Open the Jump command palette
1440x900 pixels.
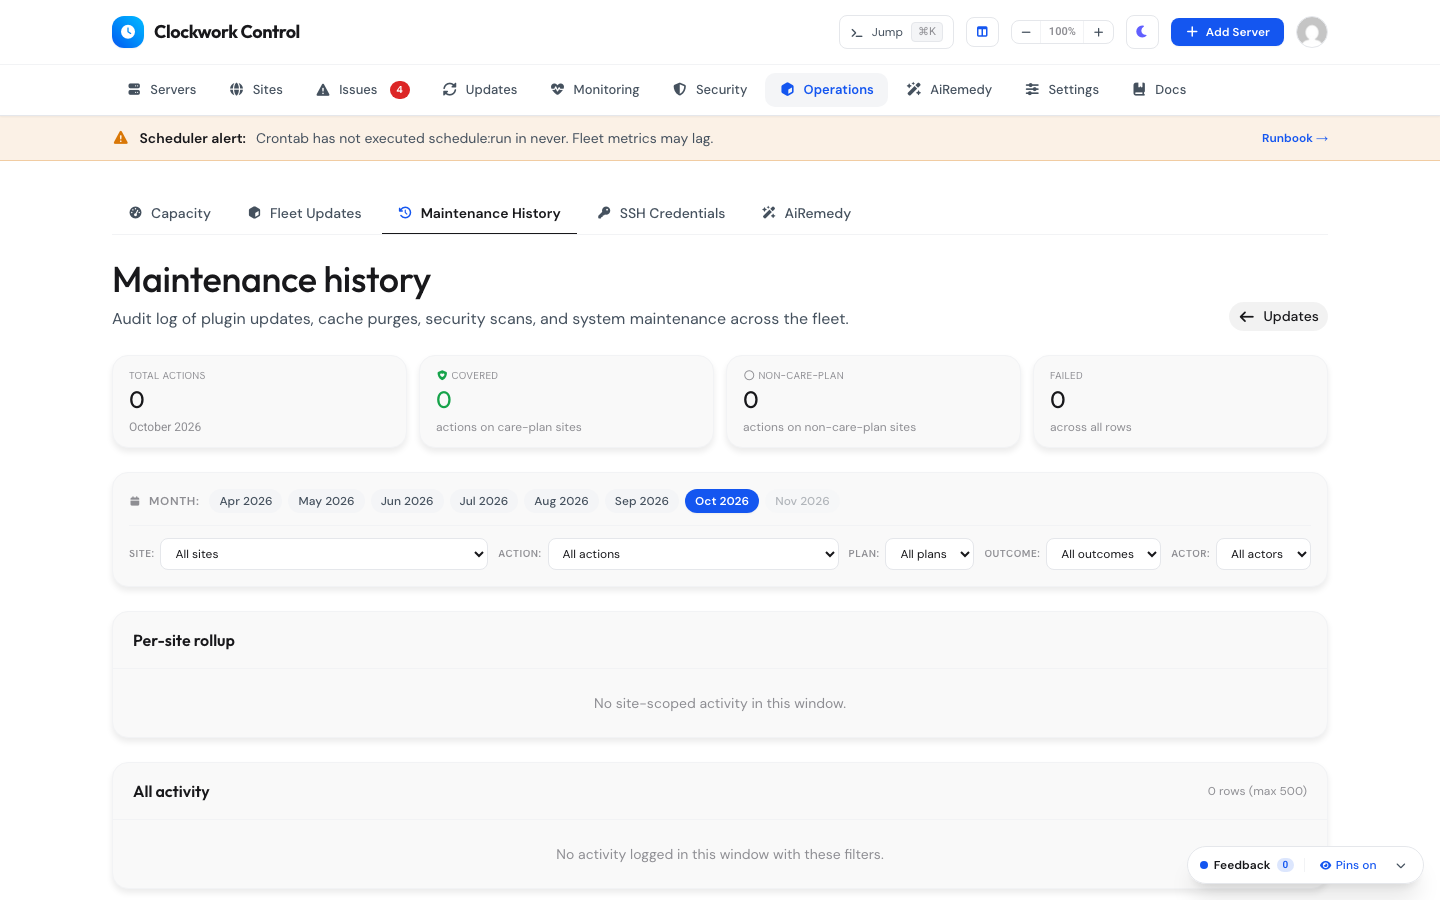coord(896,32)
